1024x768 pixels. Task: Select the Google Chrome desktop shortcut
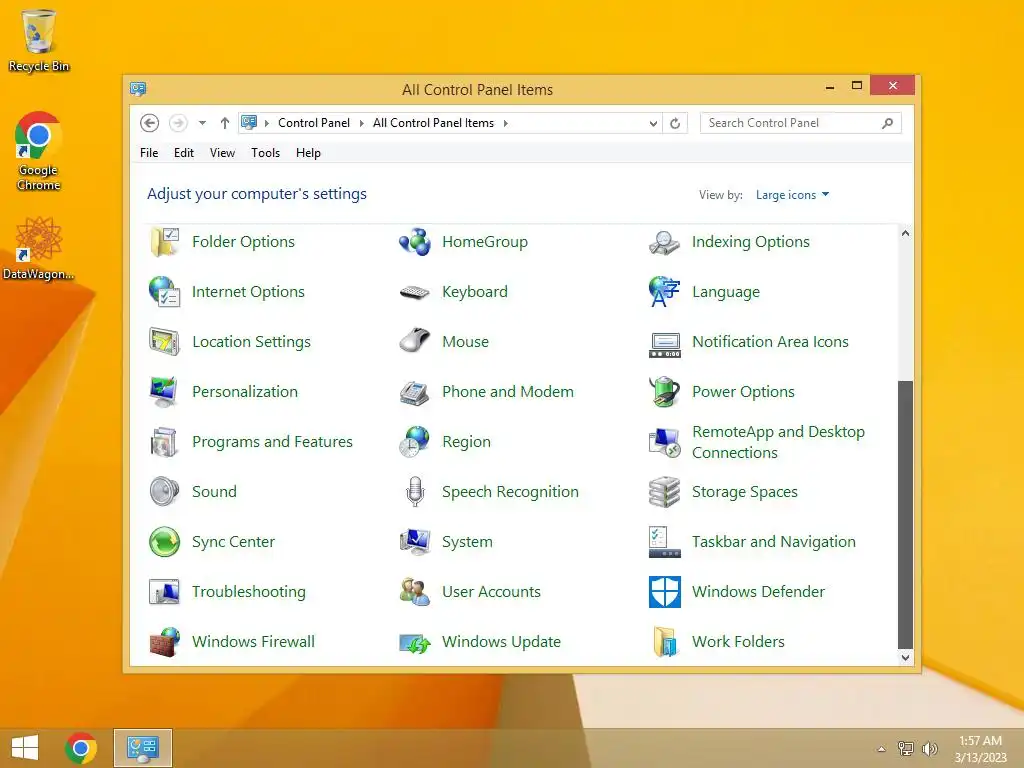click(39, 152)
